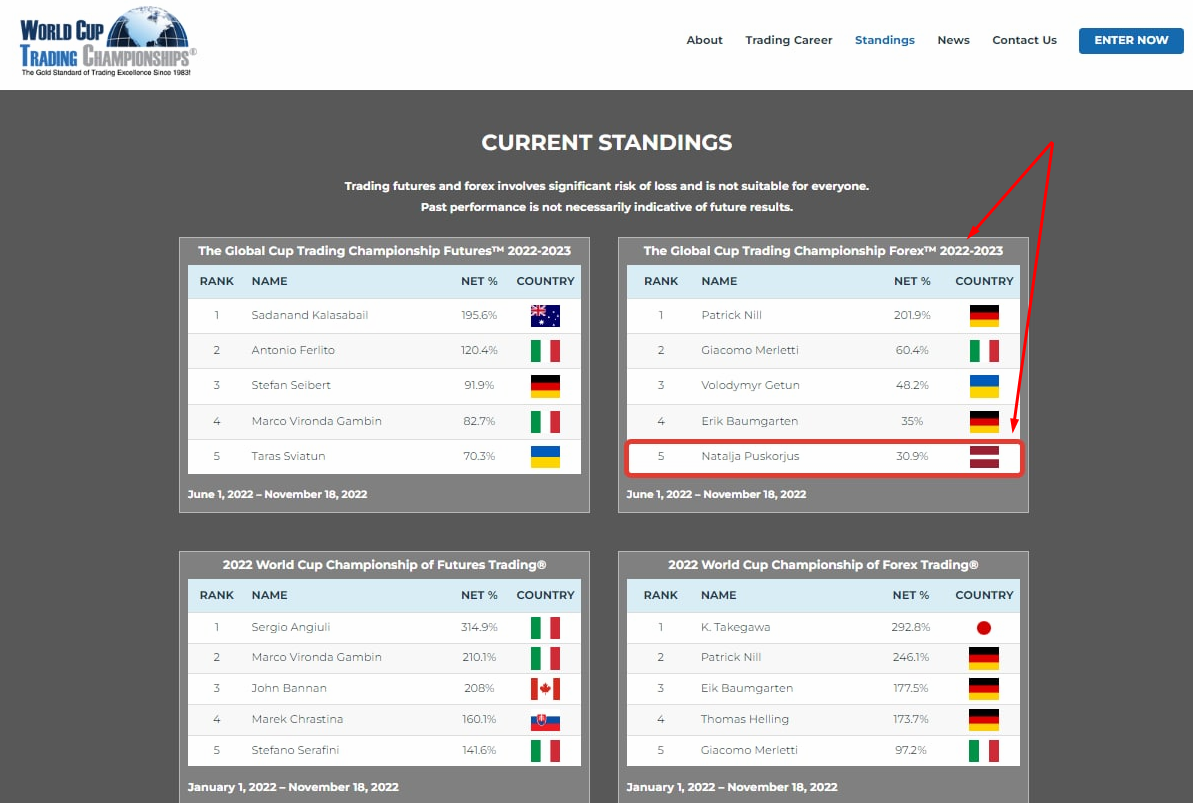The width and height of the screenshot is (1193, 803).
Task: Click Italy flag for Sergio Angiuli
Action: (545, 628)
